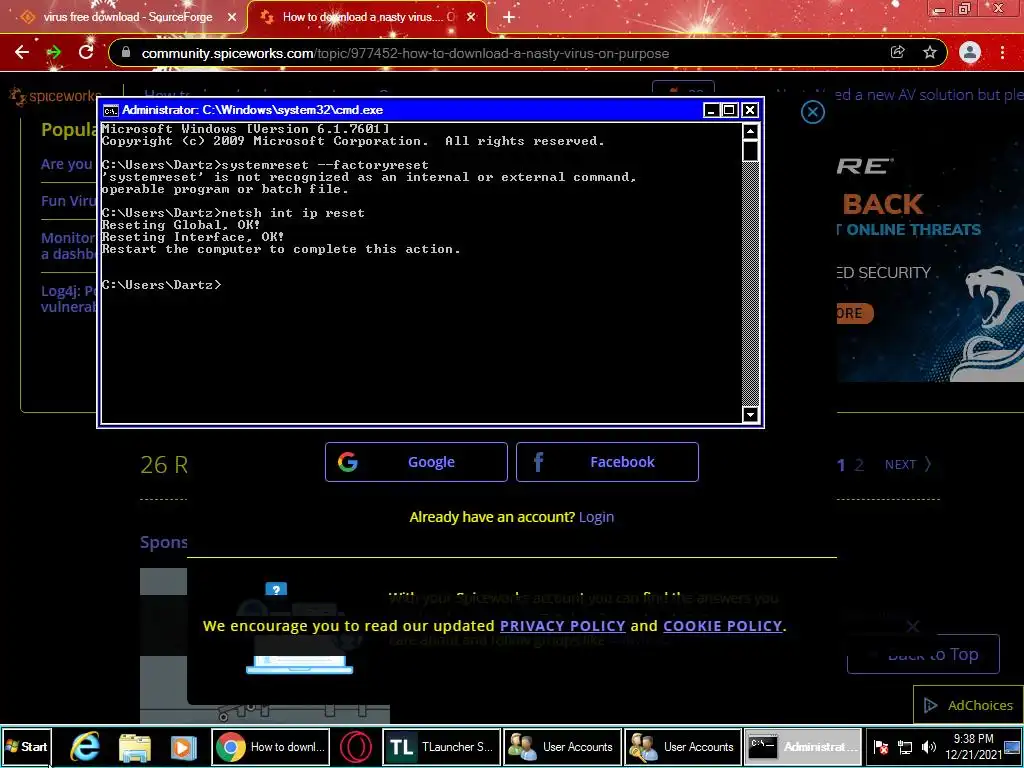Click the orange ad button ending in ORE
The height and width of the screenshot is (768, 1024).
pyautogui.click(x=854, y=313)
